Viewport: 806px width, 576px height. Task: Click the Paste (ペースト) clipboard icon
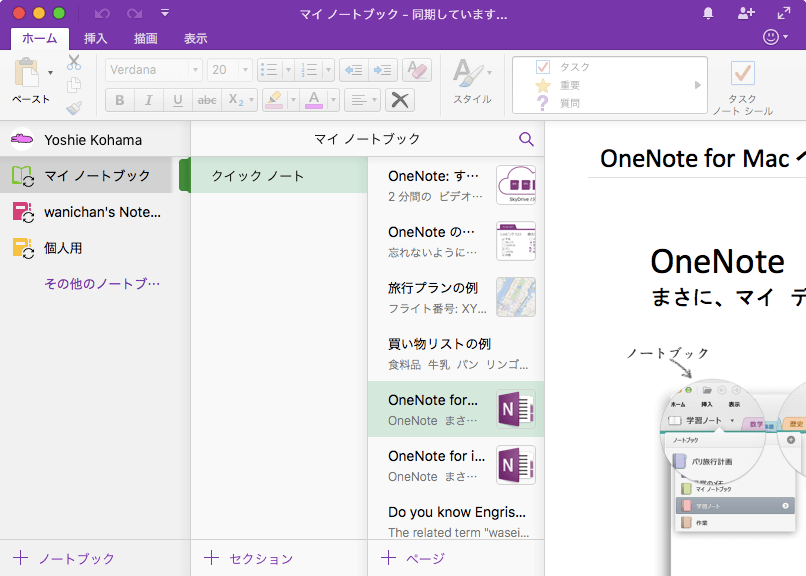(x=27, y=73)
